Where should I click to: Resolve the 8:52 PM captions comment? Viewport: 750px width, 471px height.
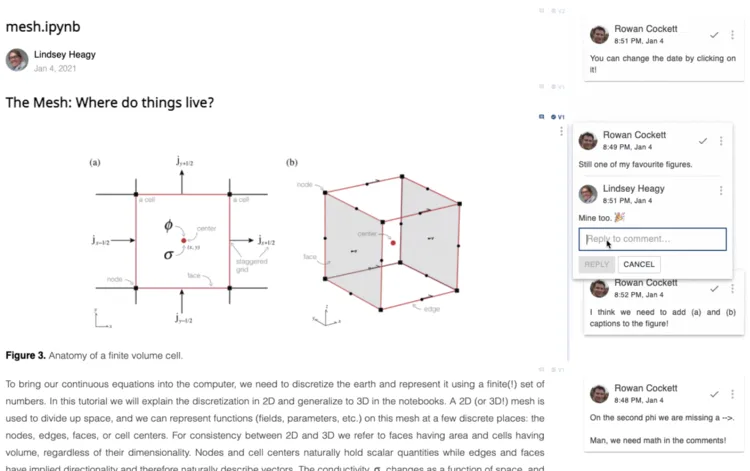(x=713, y=289)
